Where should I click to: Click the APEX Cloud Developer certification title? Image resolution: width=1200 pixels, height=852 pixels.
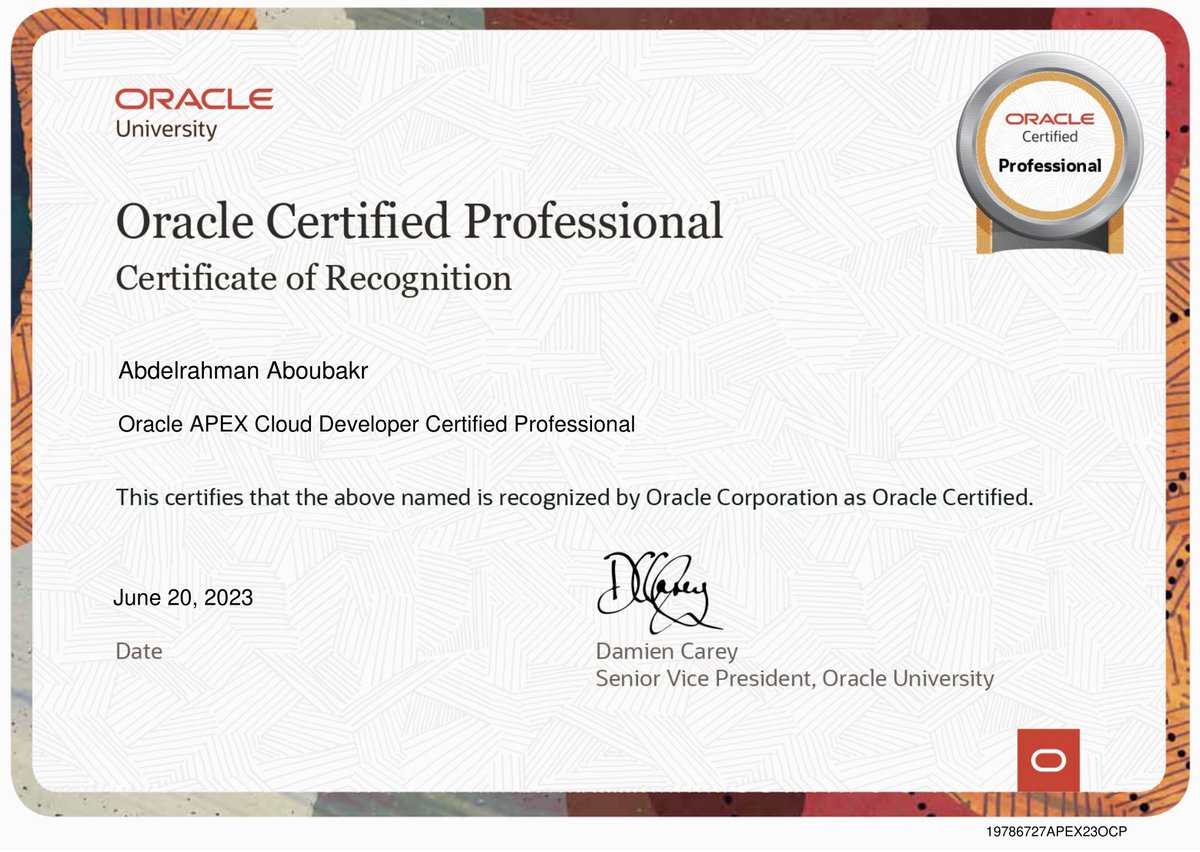click(x=377, y=424)
